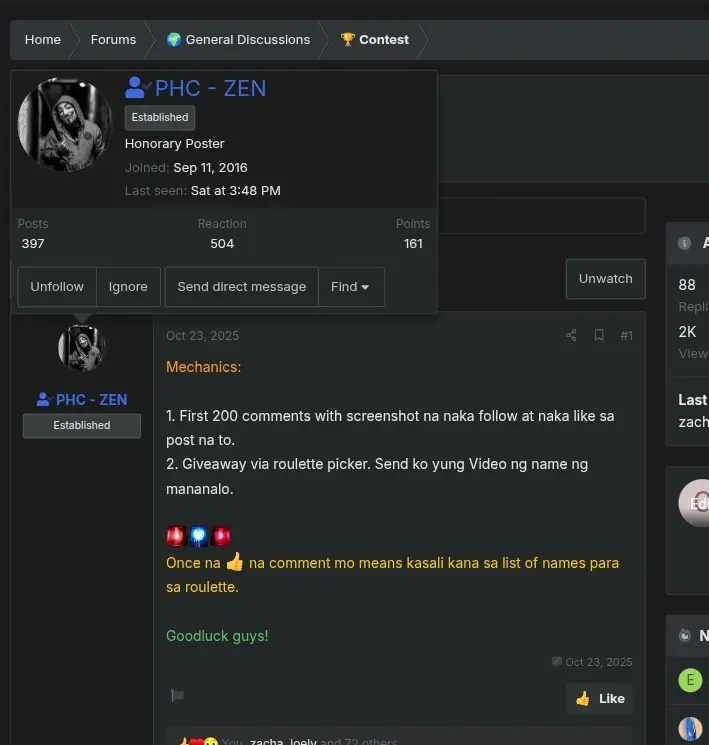The height and width of the screenshot is (745, 709).
Task: Open the Home breadcrumb
Action: tap(43, 40)
